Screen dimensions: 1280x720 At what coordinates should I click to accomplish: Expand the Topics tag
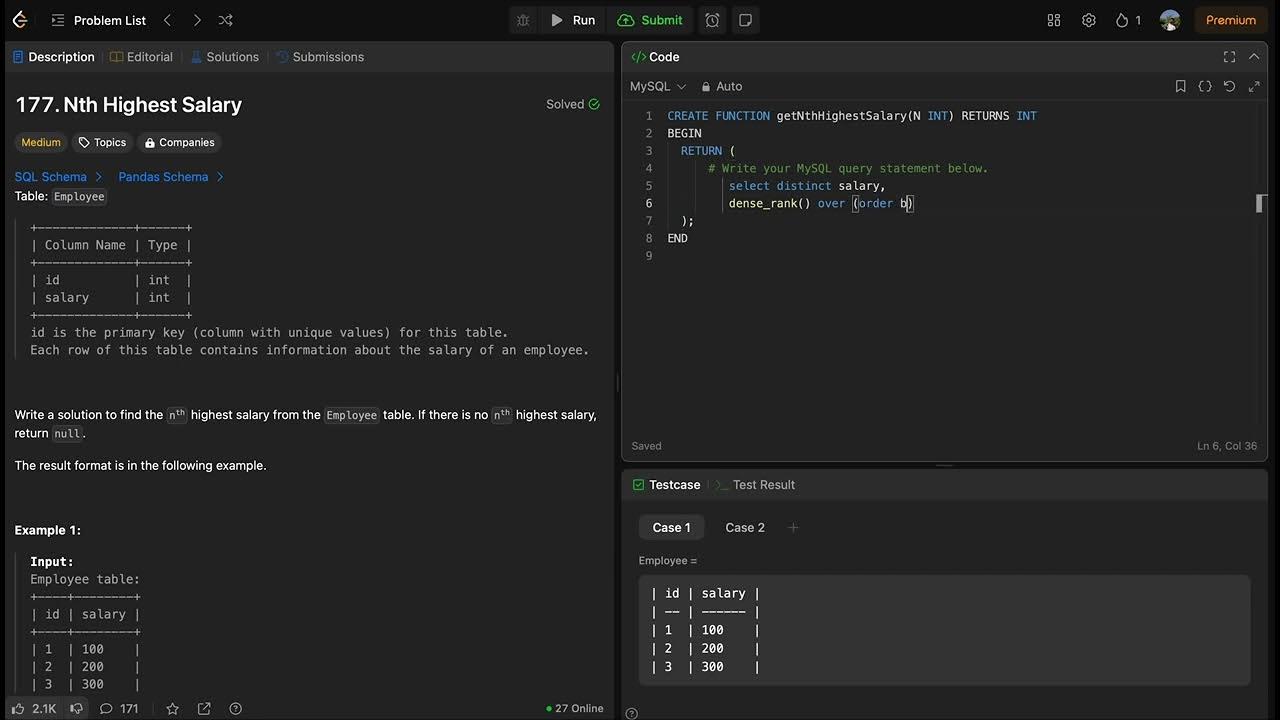coord(102,143)
